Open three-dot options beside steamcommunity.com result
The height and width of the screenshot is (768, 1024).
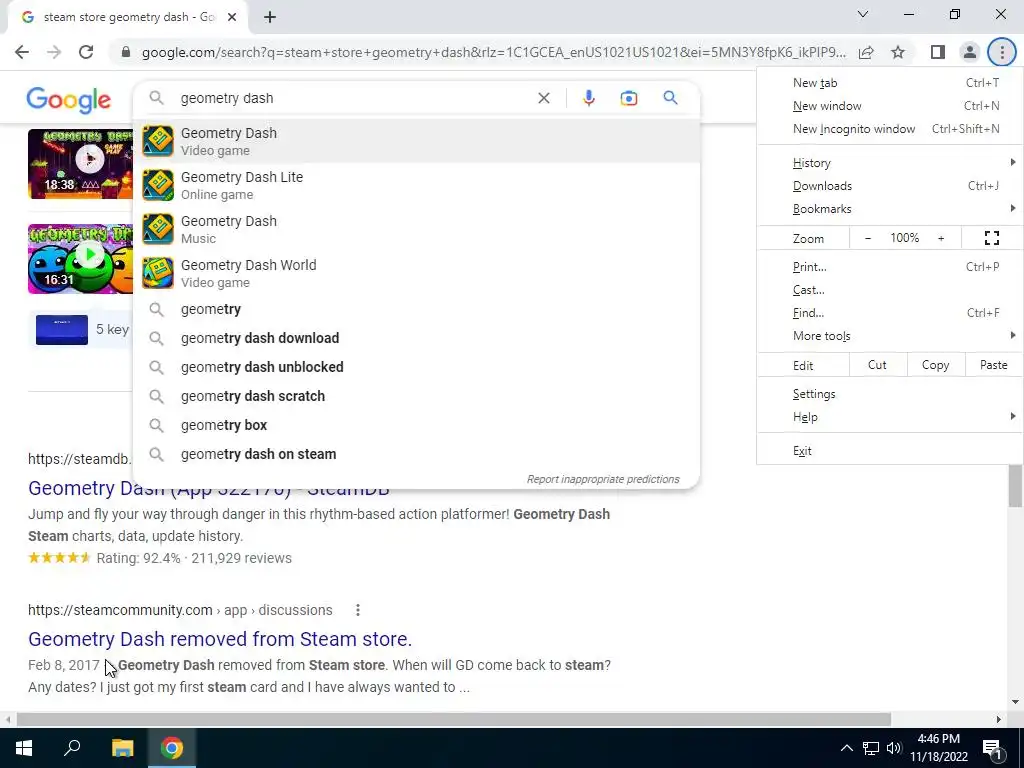[x=357, y=610]
